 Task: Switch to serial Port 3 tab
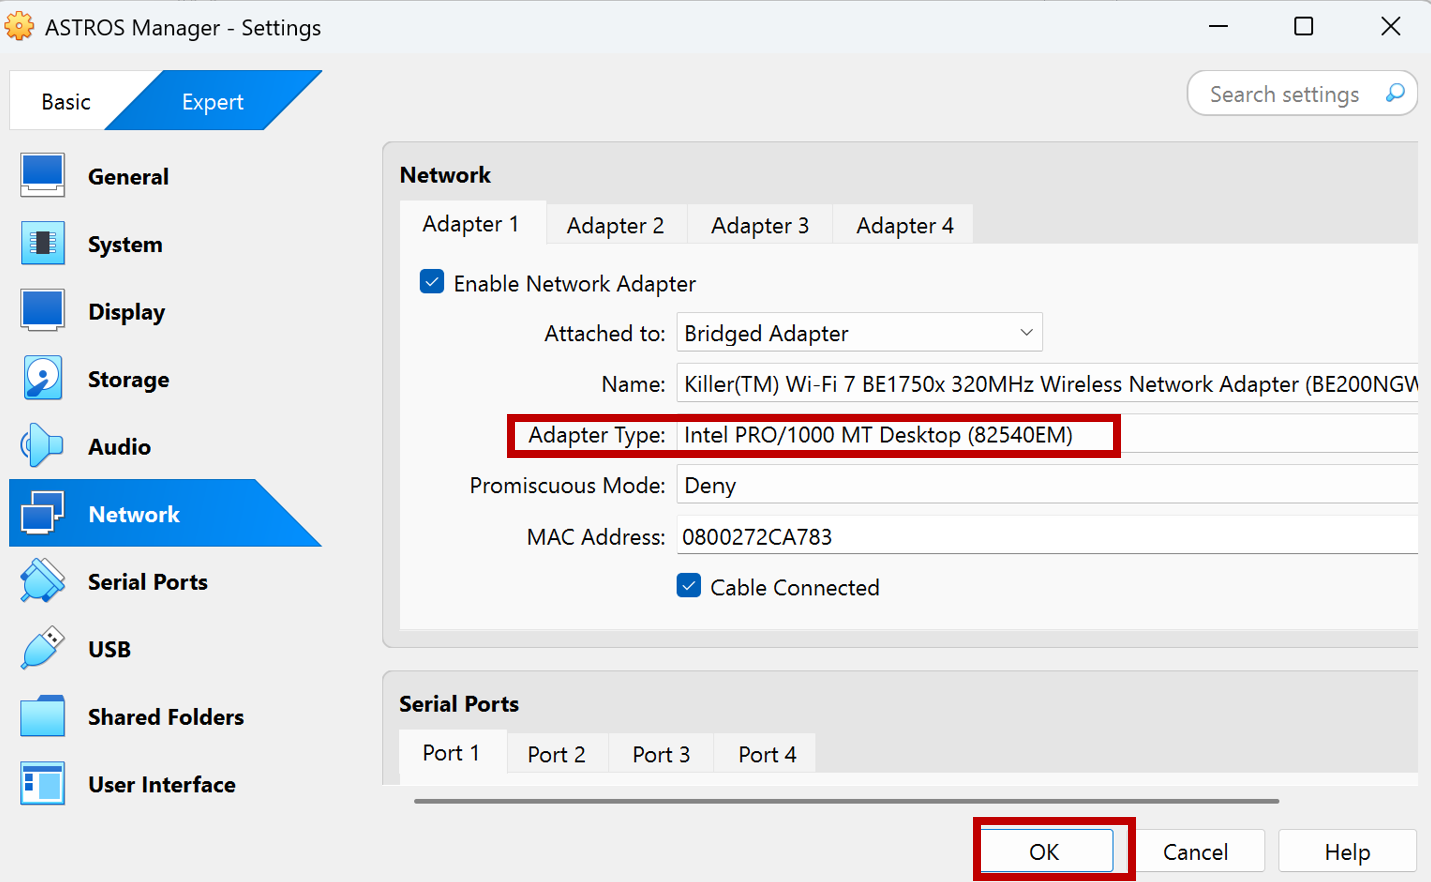coord(661,755)
